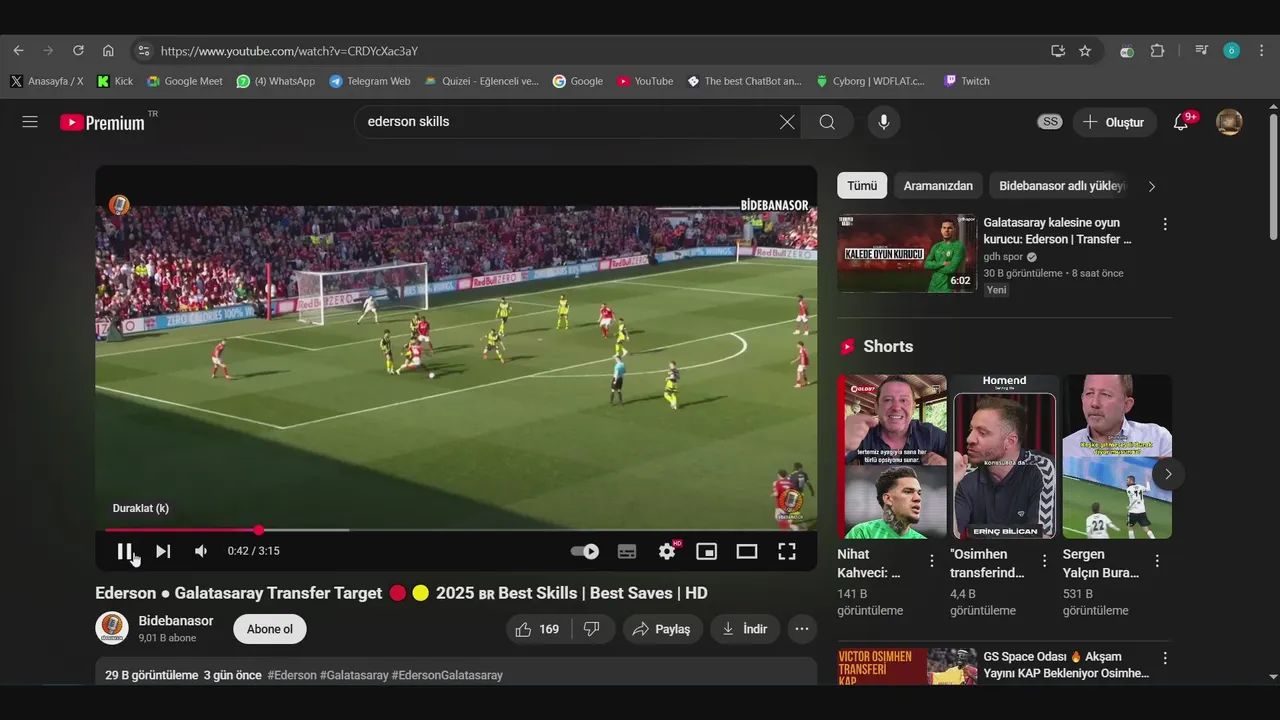Open the GS Space Odası video title
Screen dimensions: 1280x720
click(x=1066, y=665)
